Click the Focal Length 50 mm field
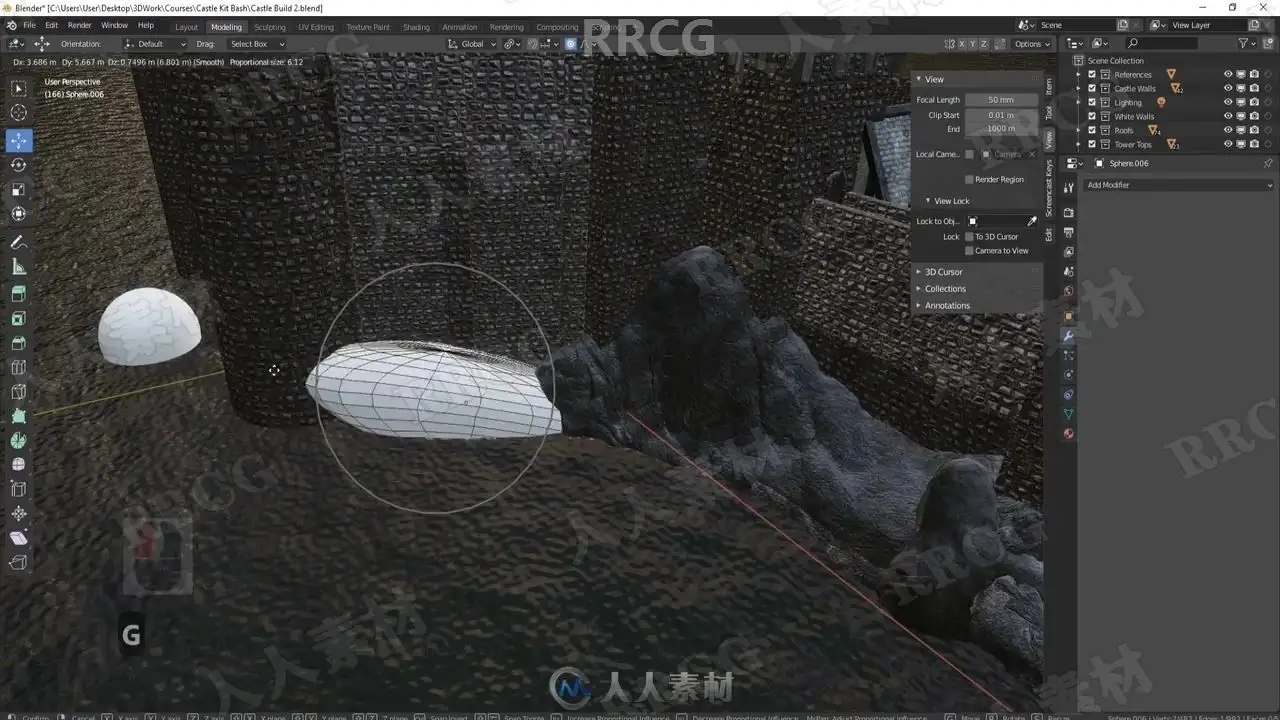 click(1001, 100)
